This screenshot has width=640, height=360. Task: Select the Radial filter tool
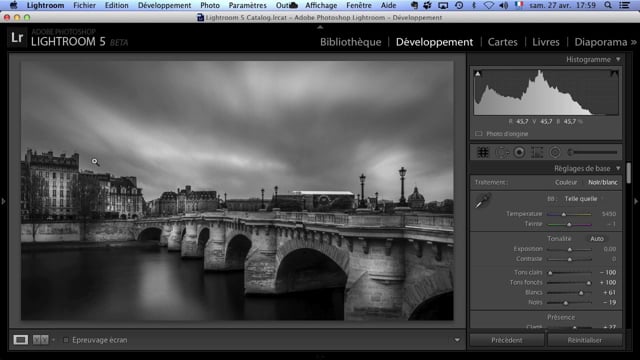point(555,152)
